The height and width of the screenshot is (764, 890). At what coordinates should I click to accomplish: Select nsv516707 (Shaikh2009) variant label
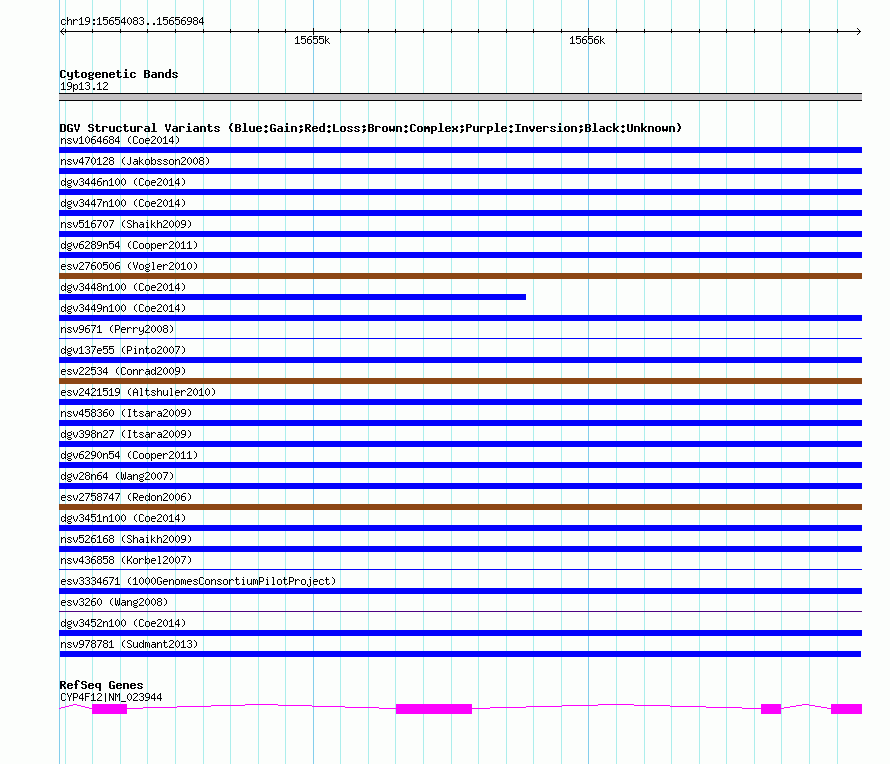pyautogui.click(x=126, y=224)
